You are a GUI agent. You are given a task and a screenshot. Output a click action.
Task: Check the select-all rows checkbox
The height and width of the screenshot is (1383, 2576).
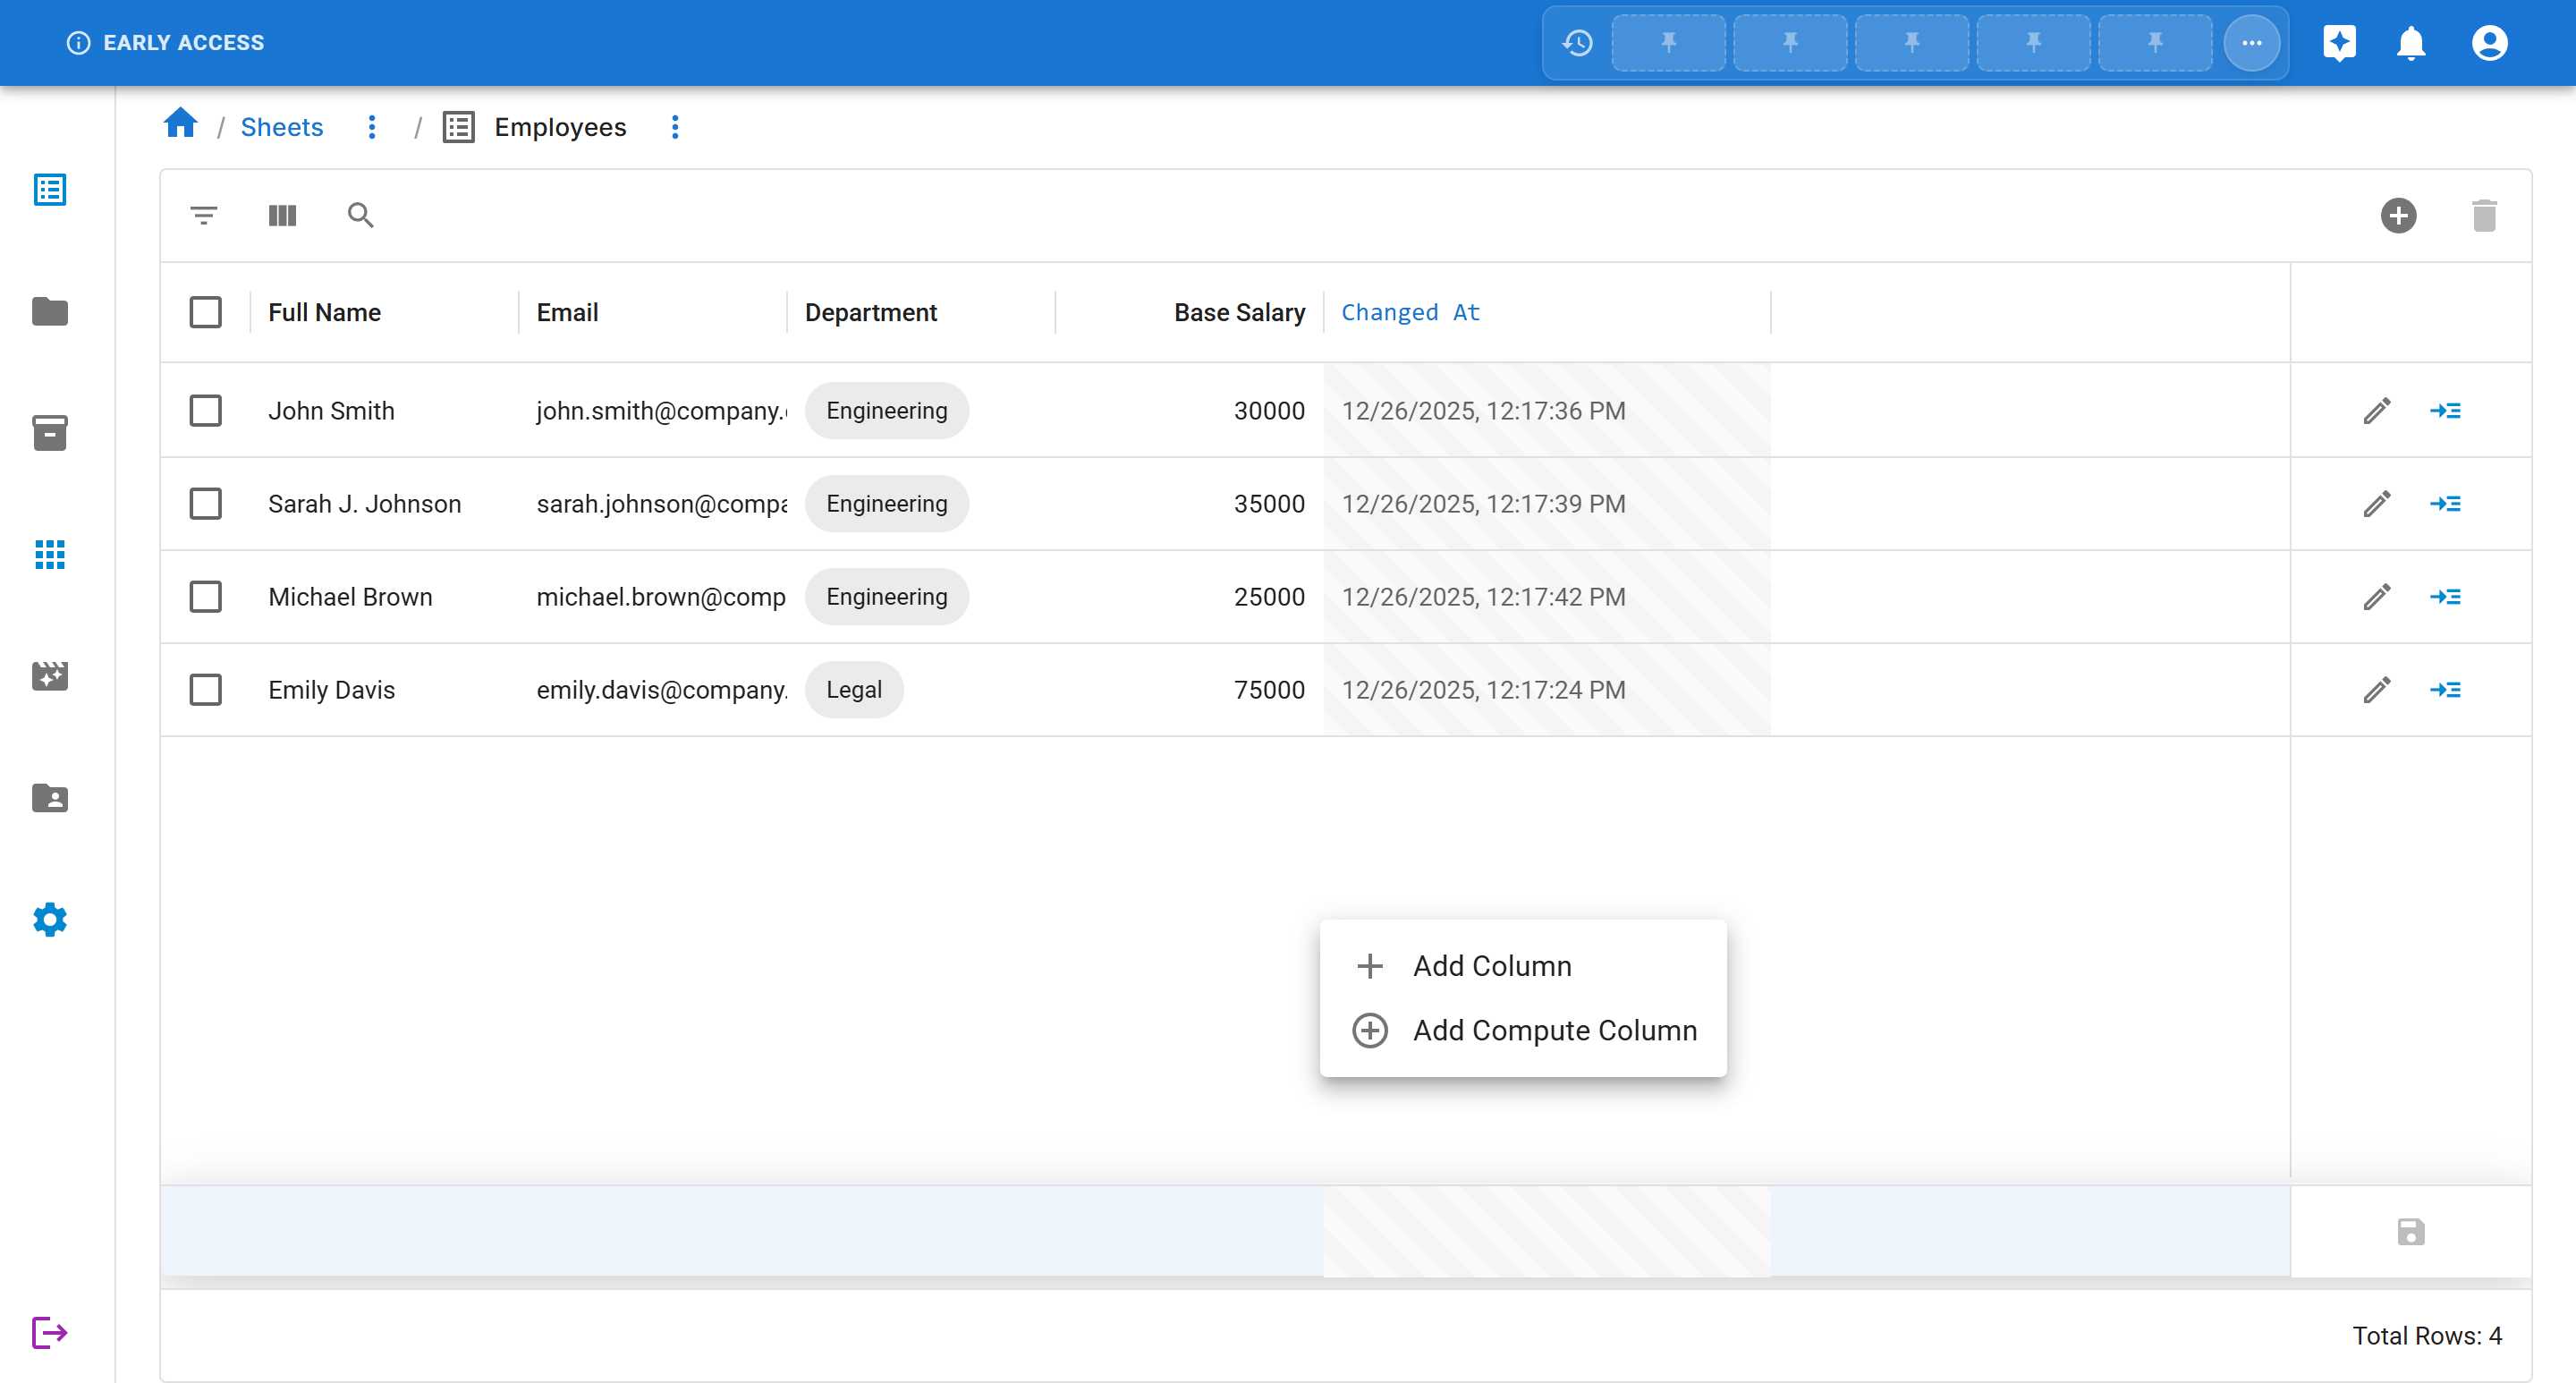tap(205, 312)
